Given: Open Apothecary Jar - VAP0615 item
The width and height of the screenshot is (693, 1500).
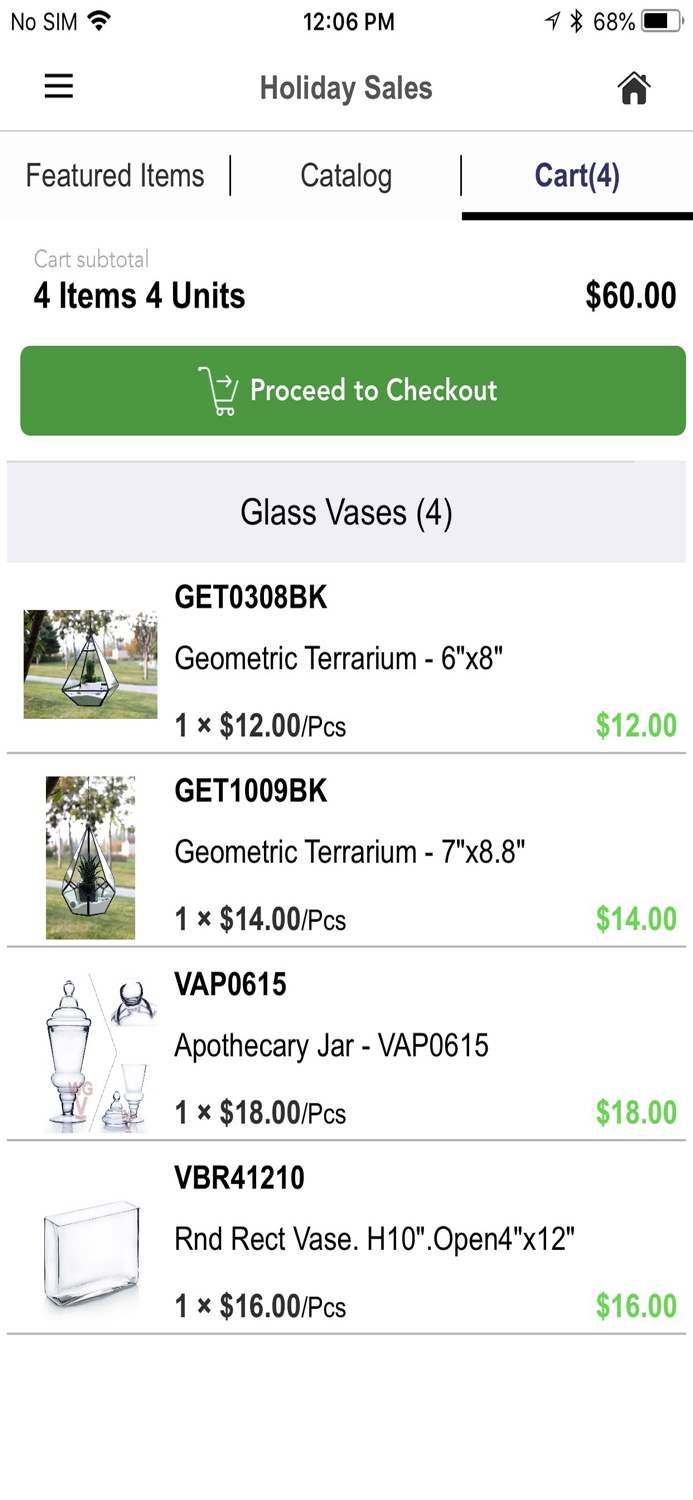Looking at the screenshot, I should [x=331, y=1046].
